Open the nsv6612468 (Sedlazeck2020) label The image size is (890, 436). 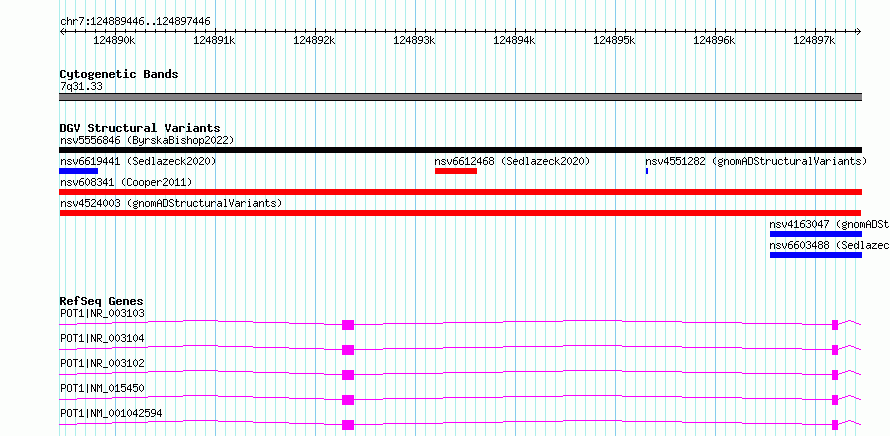(x=513, y=161)
